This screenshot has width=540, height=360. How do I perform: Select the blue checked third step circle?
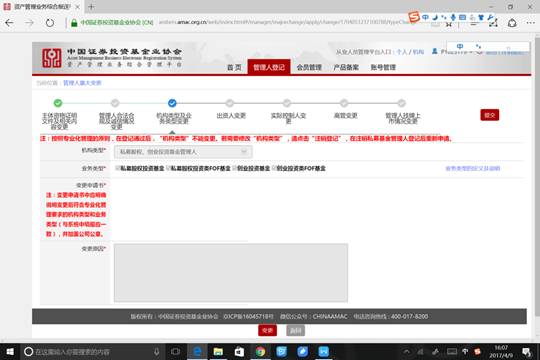pos(172,103)
